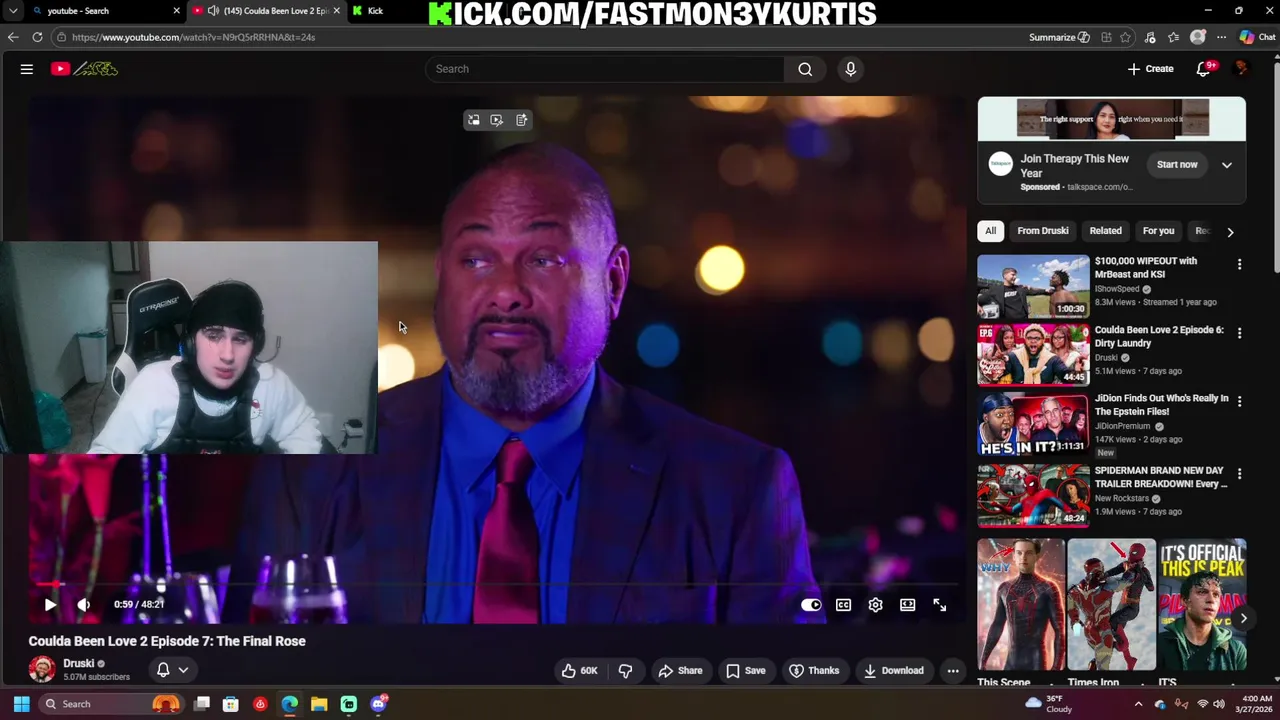Download the video
The height and width of the screenshot is (720, 1280).
pos(893,670)
